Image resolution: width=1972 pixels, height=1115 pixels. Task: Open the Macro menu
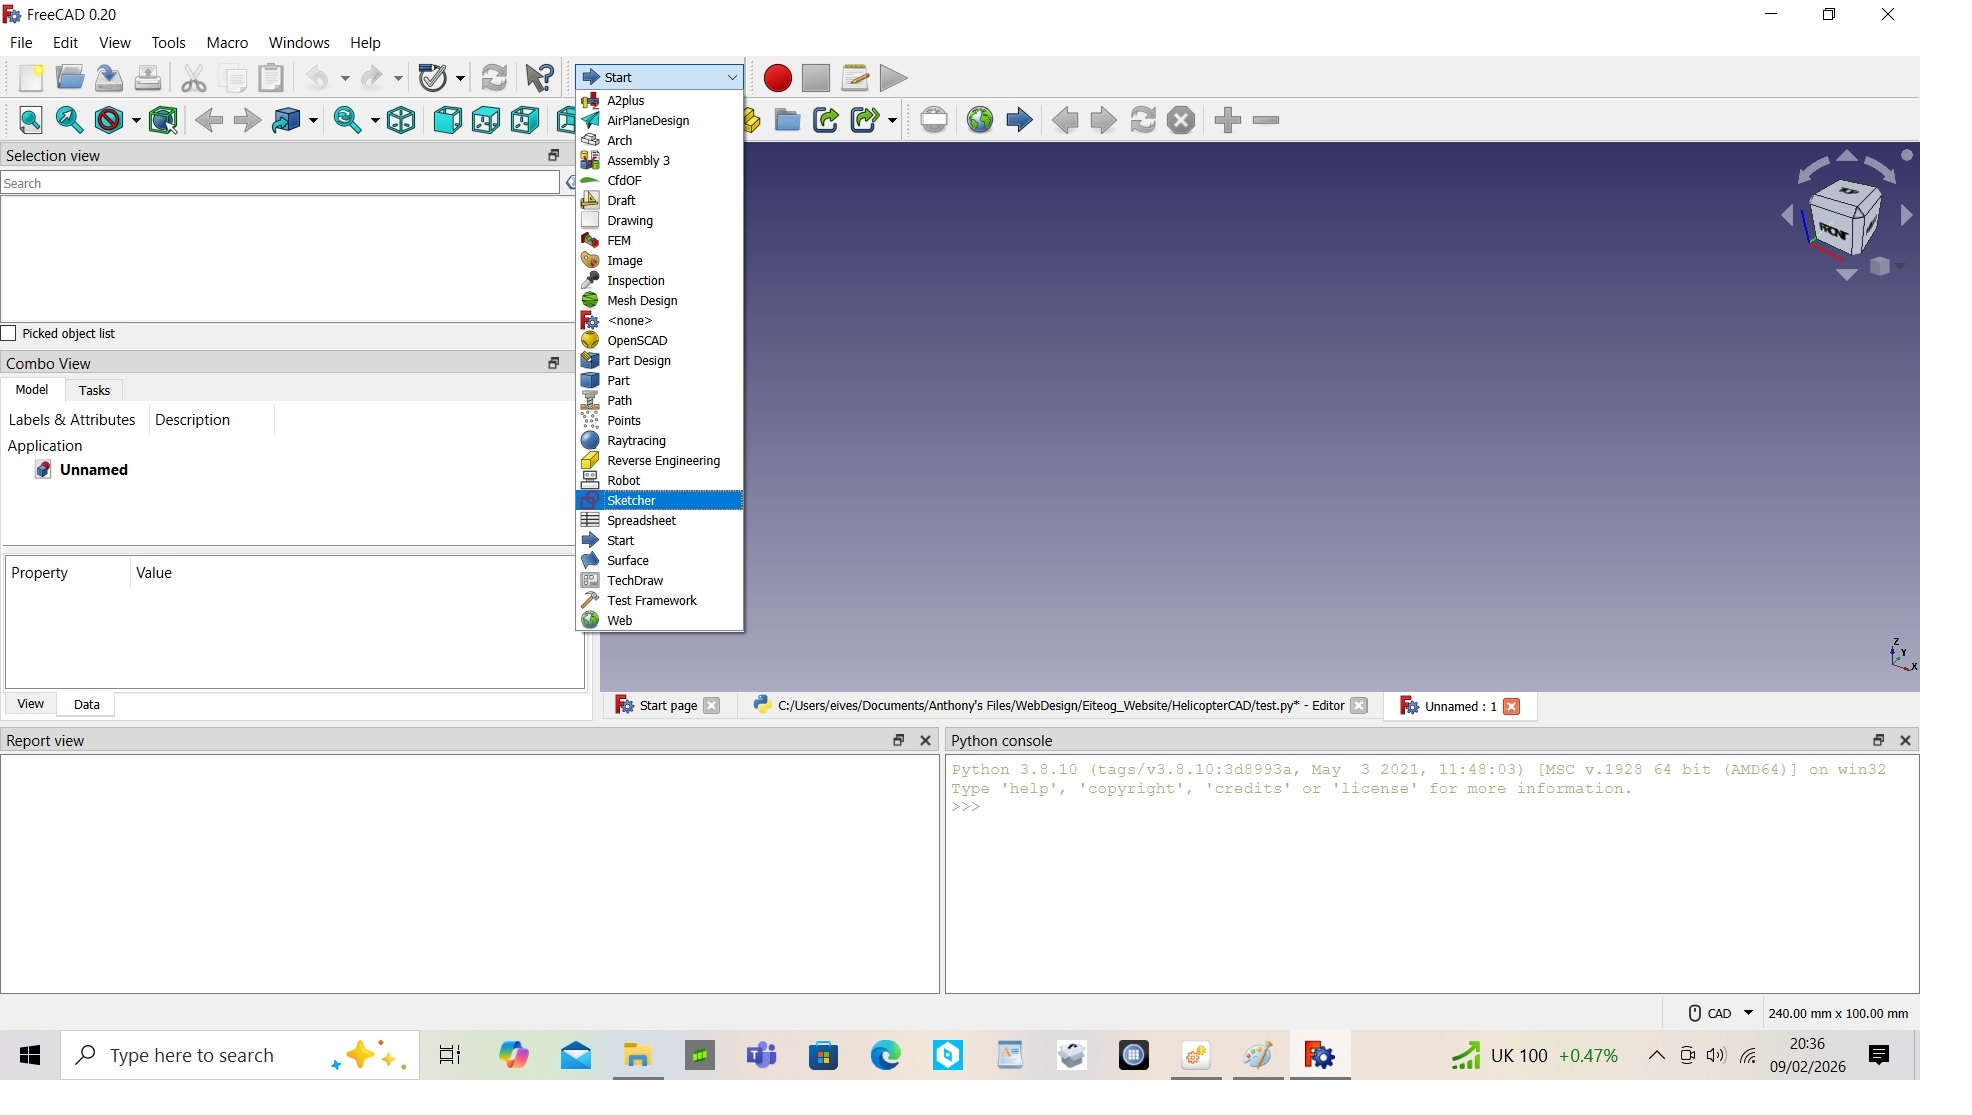coord(227,43)
